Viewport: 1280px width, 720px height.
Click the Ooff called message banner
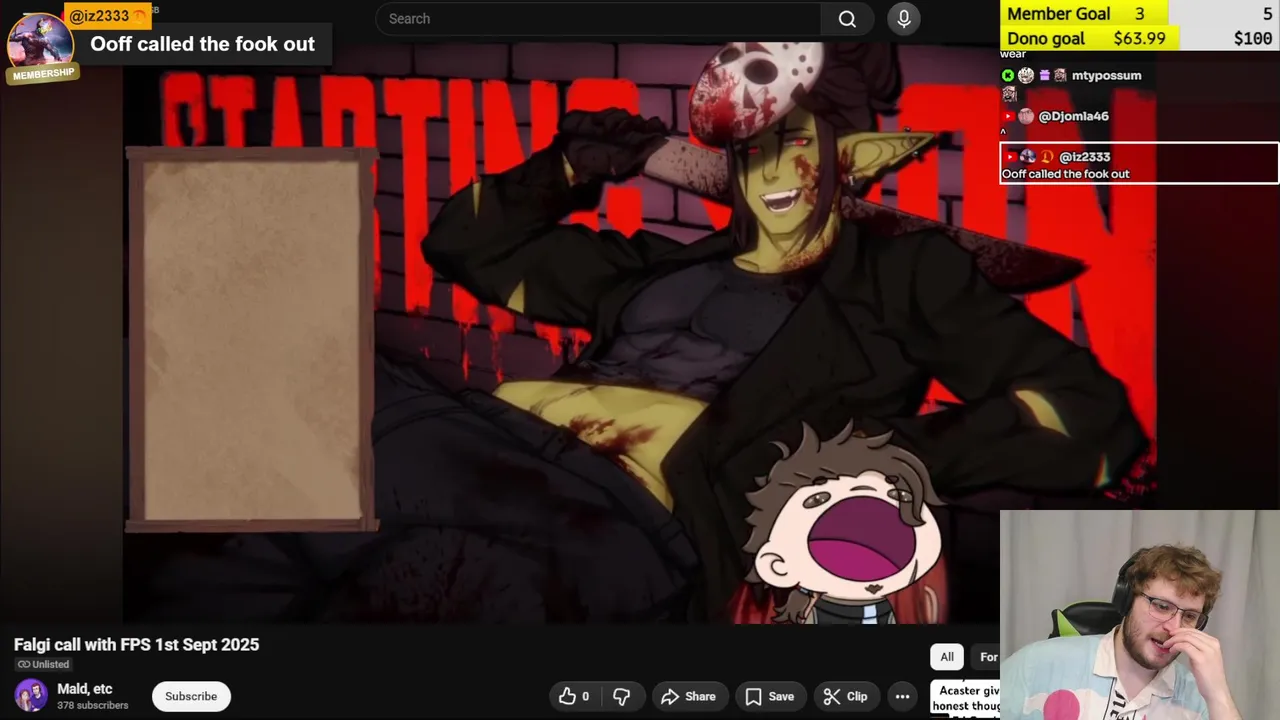point(202,44)
